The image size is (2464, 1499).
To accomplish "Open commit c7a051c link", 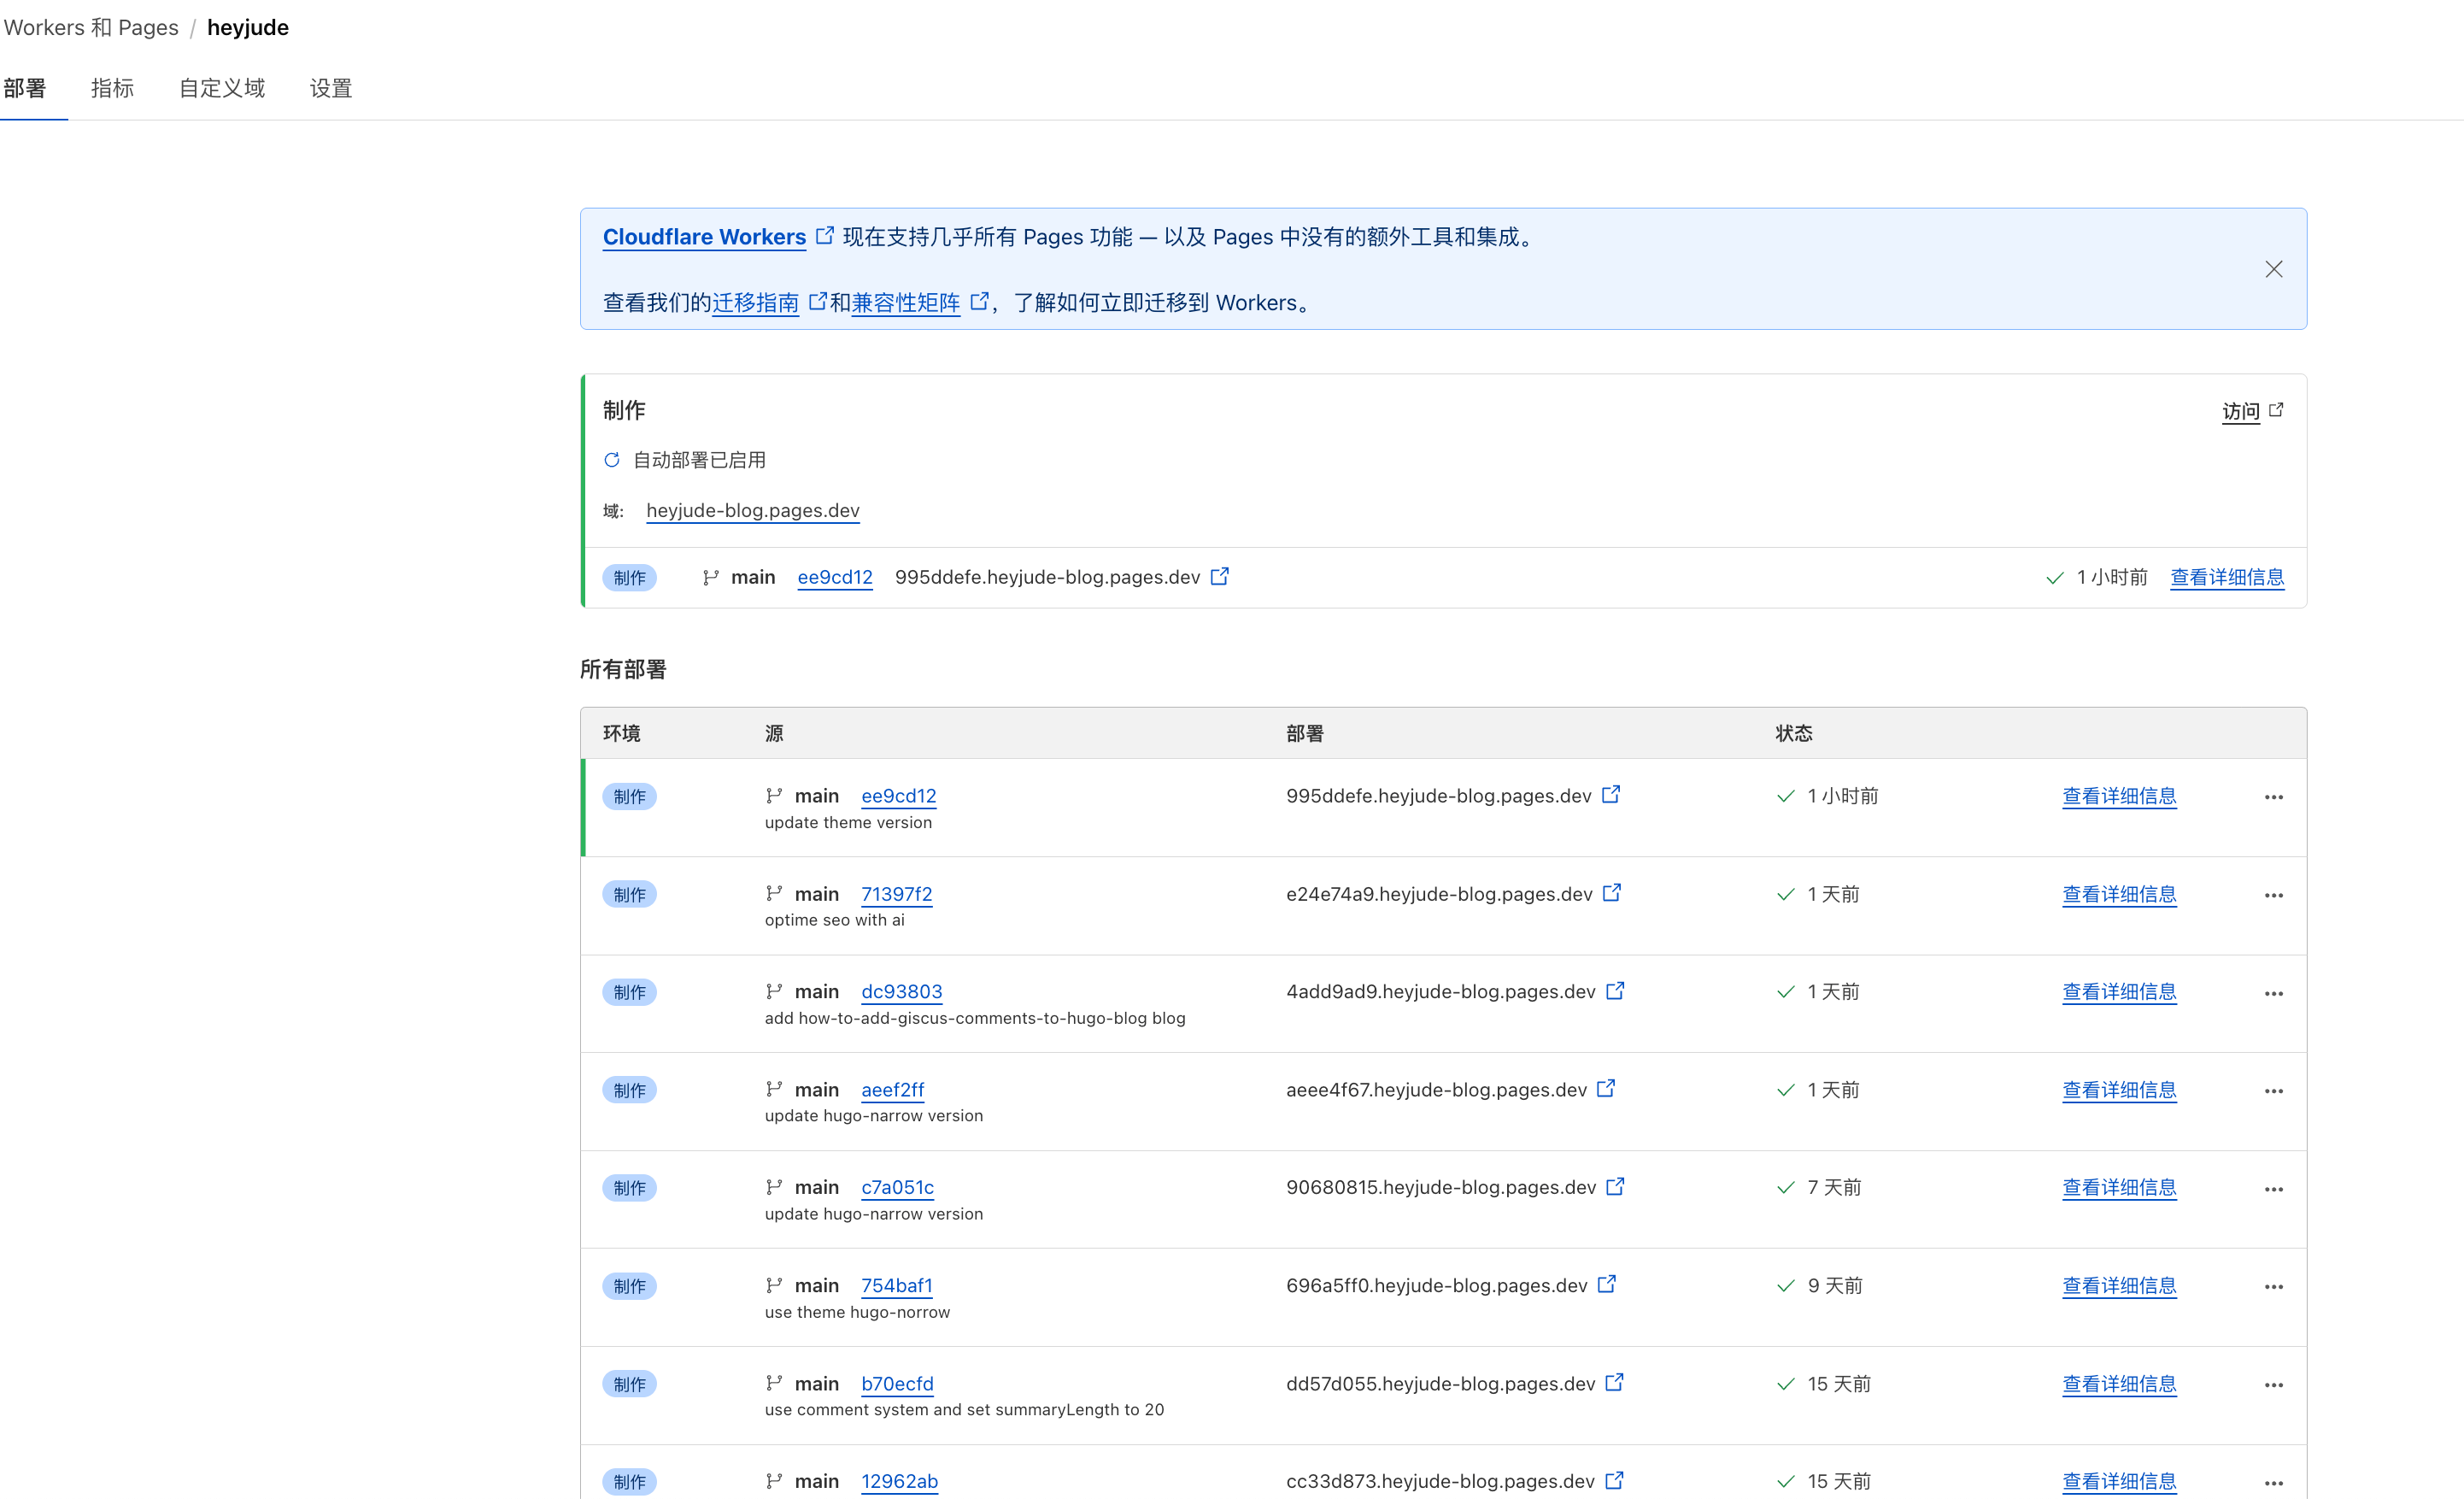I will [897, 1188].
